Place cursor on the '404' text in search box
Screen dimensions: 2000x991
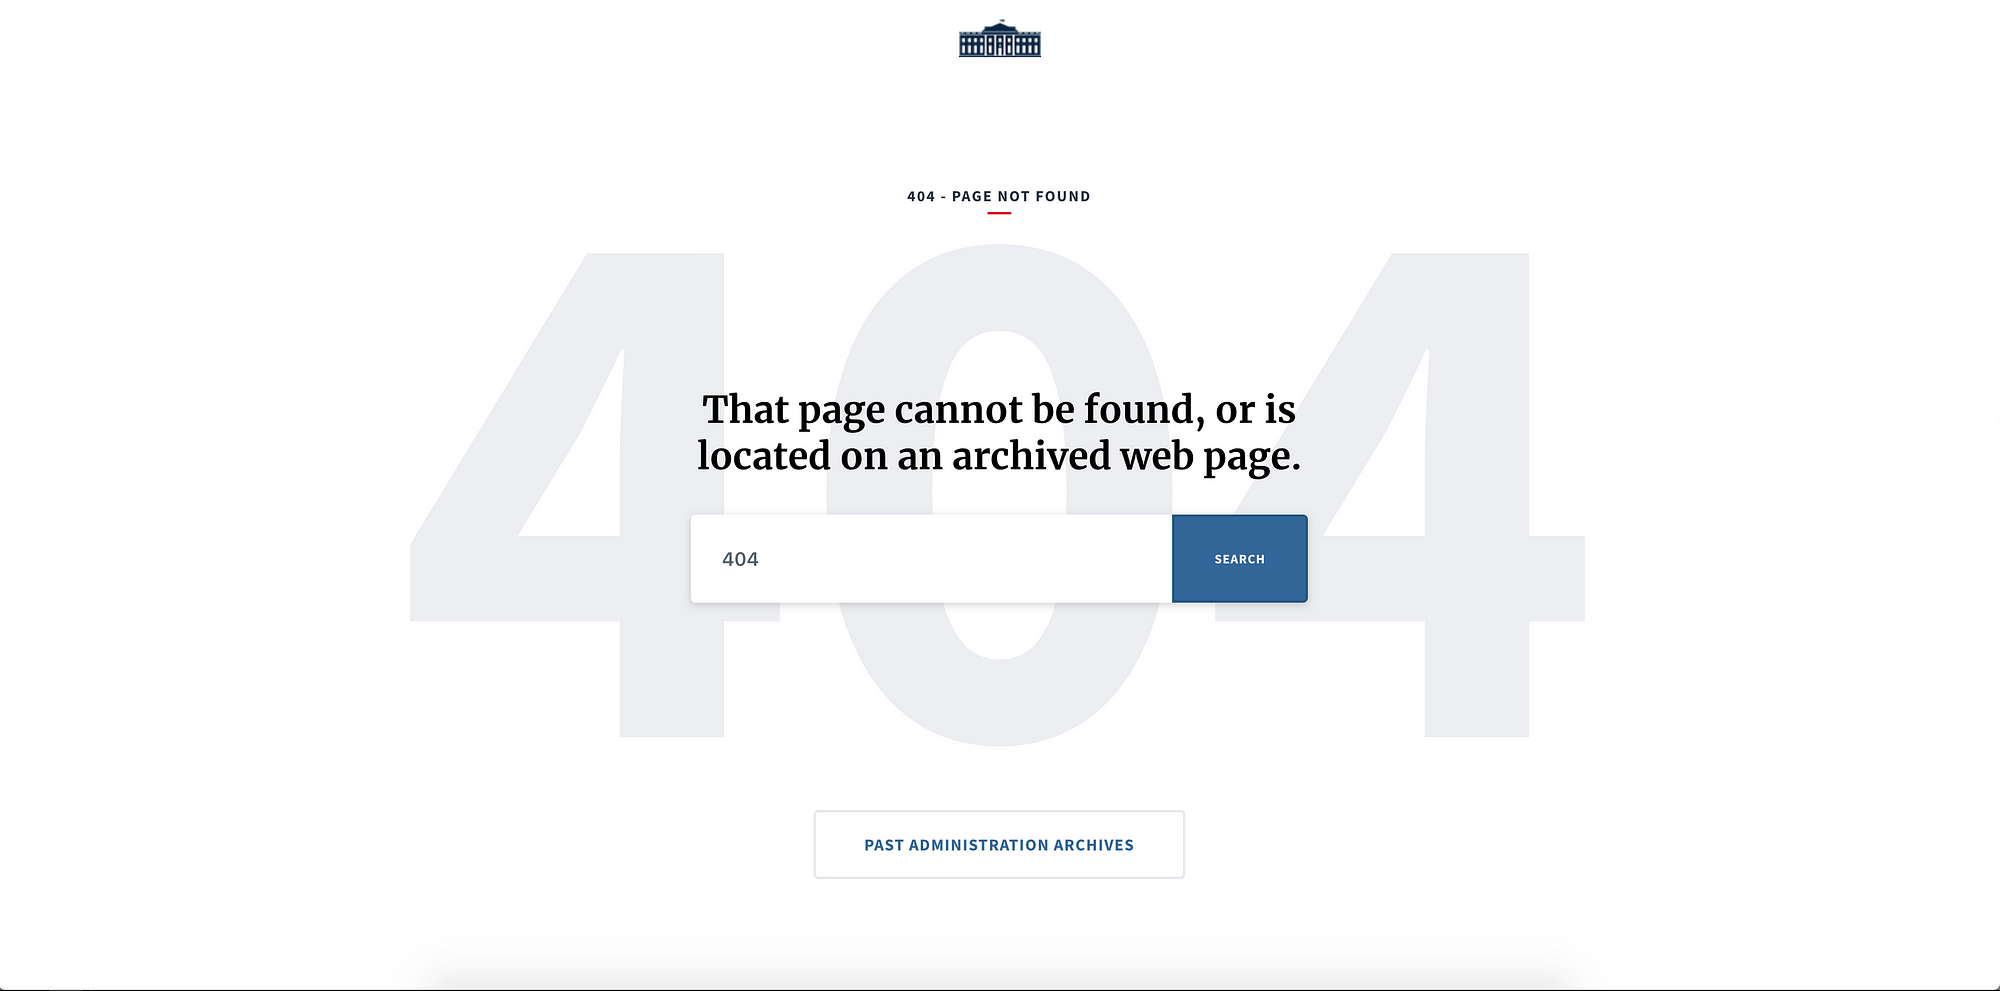[740, 559]
